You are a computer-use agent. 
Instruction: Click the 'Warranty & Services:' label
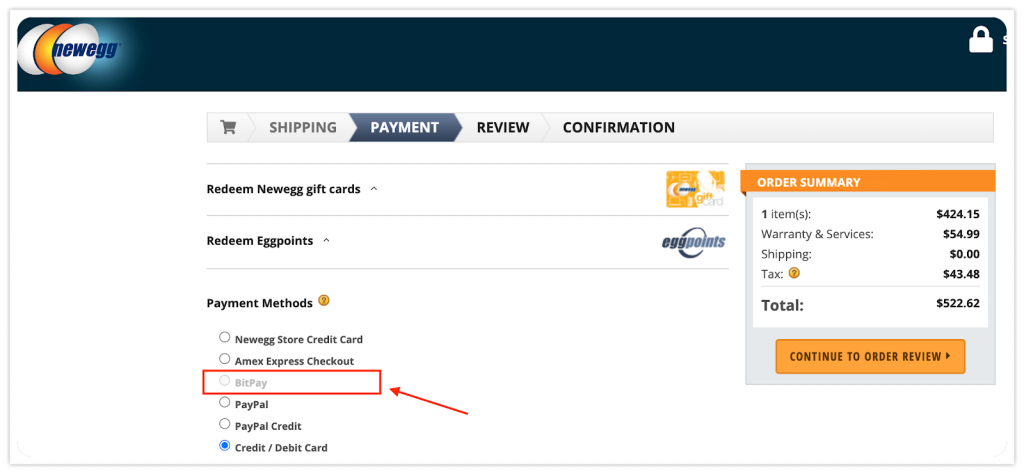point(817,234)
